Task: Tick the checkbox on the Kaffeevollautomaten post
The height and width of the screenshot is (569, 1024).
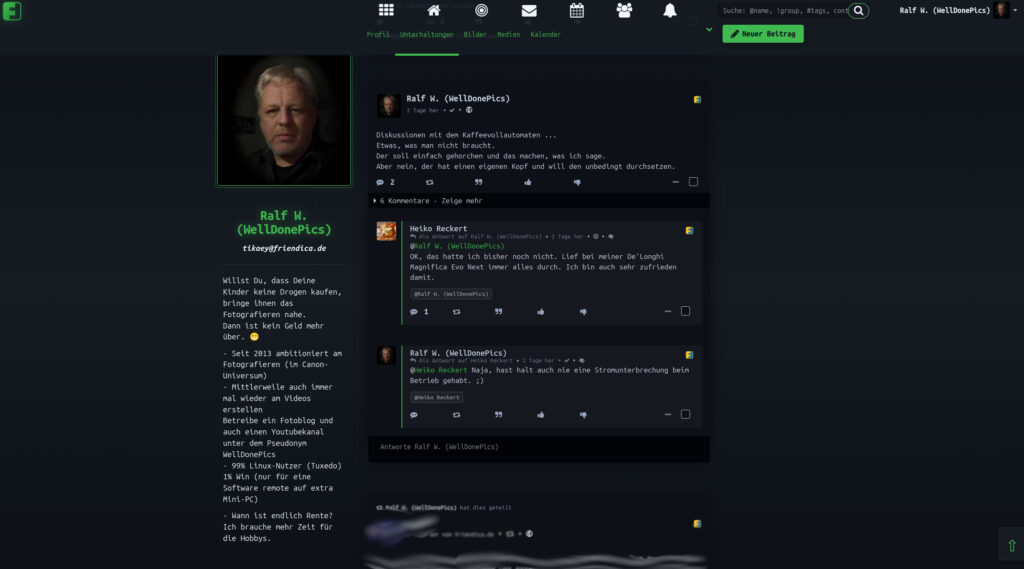Action: 694,182
